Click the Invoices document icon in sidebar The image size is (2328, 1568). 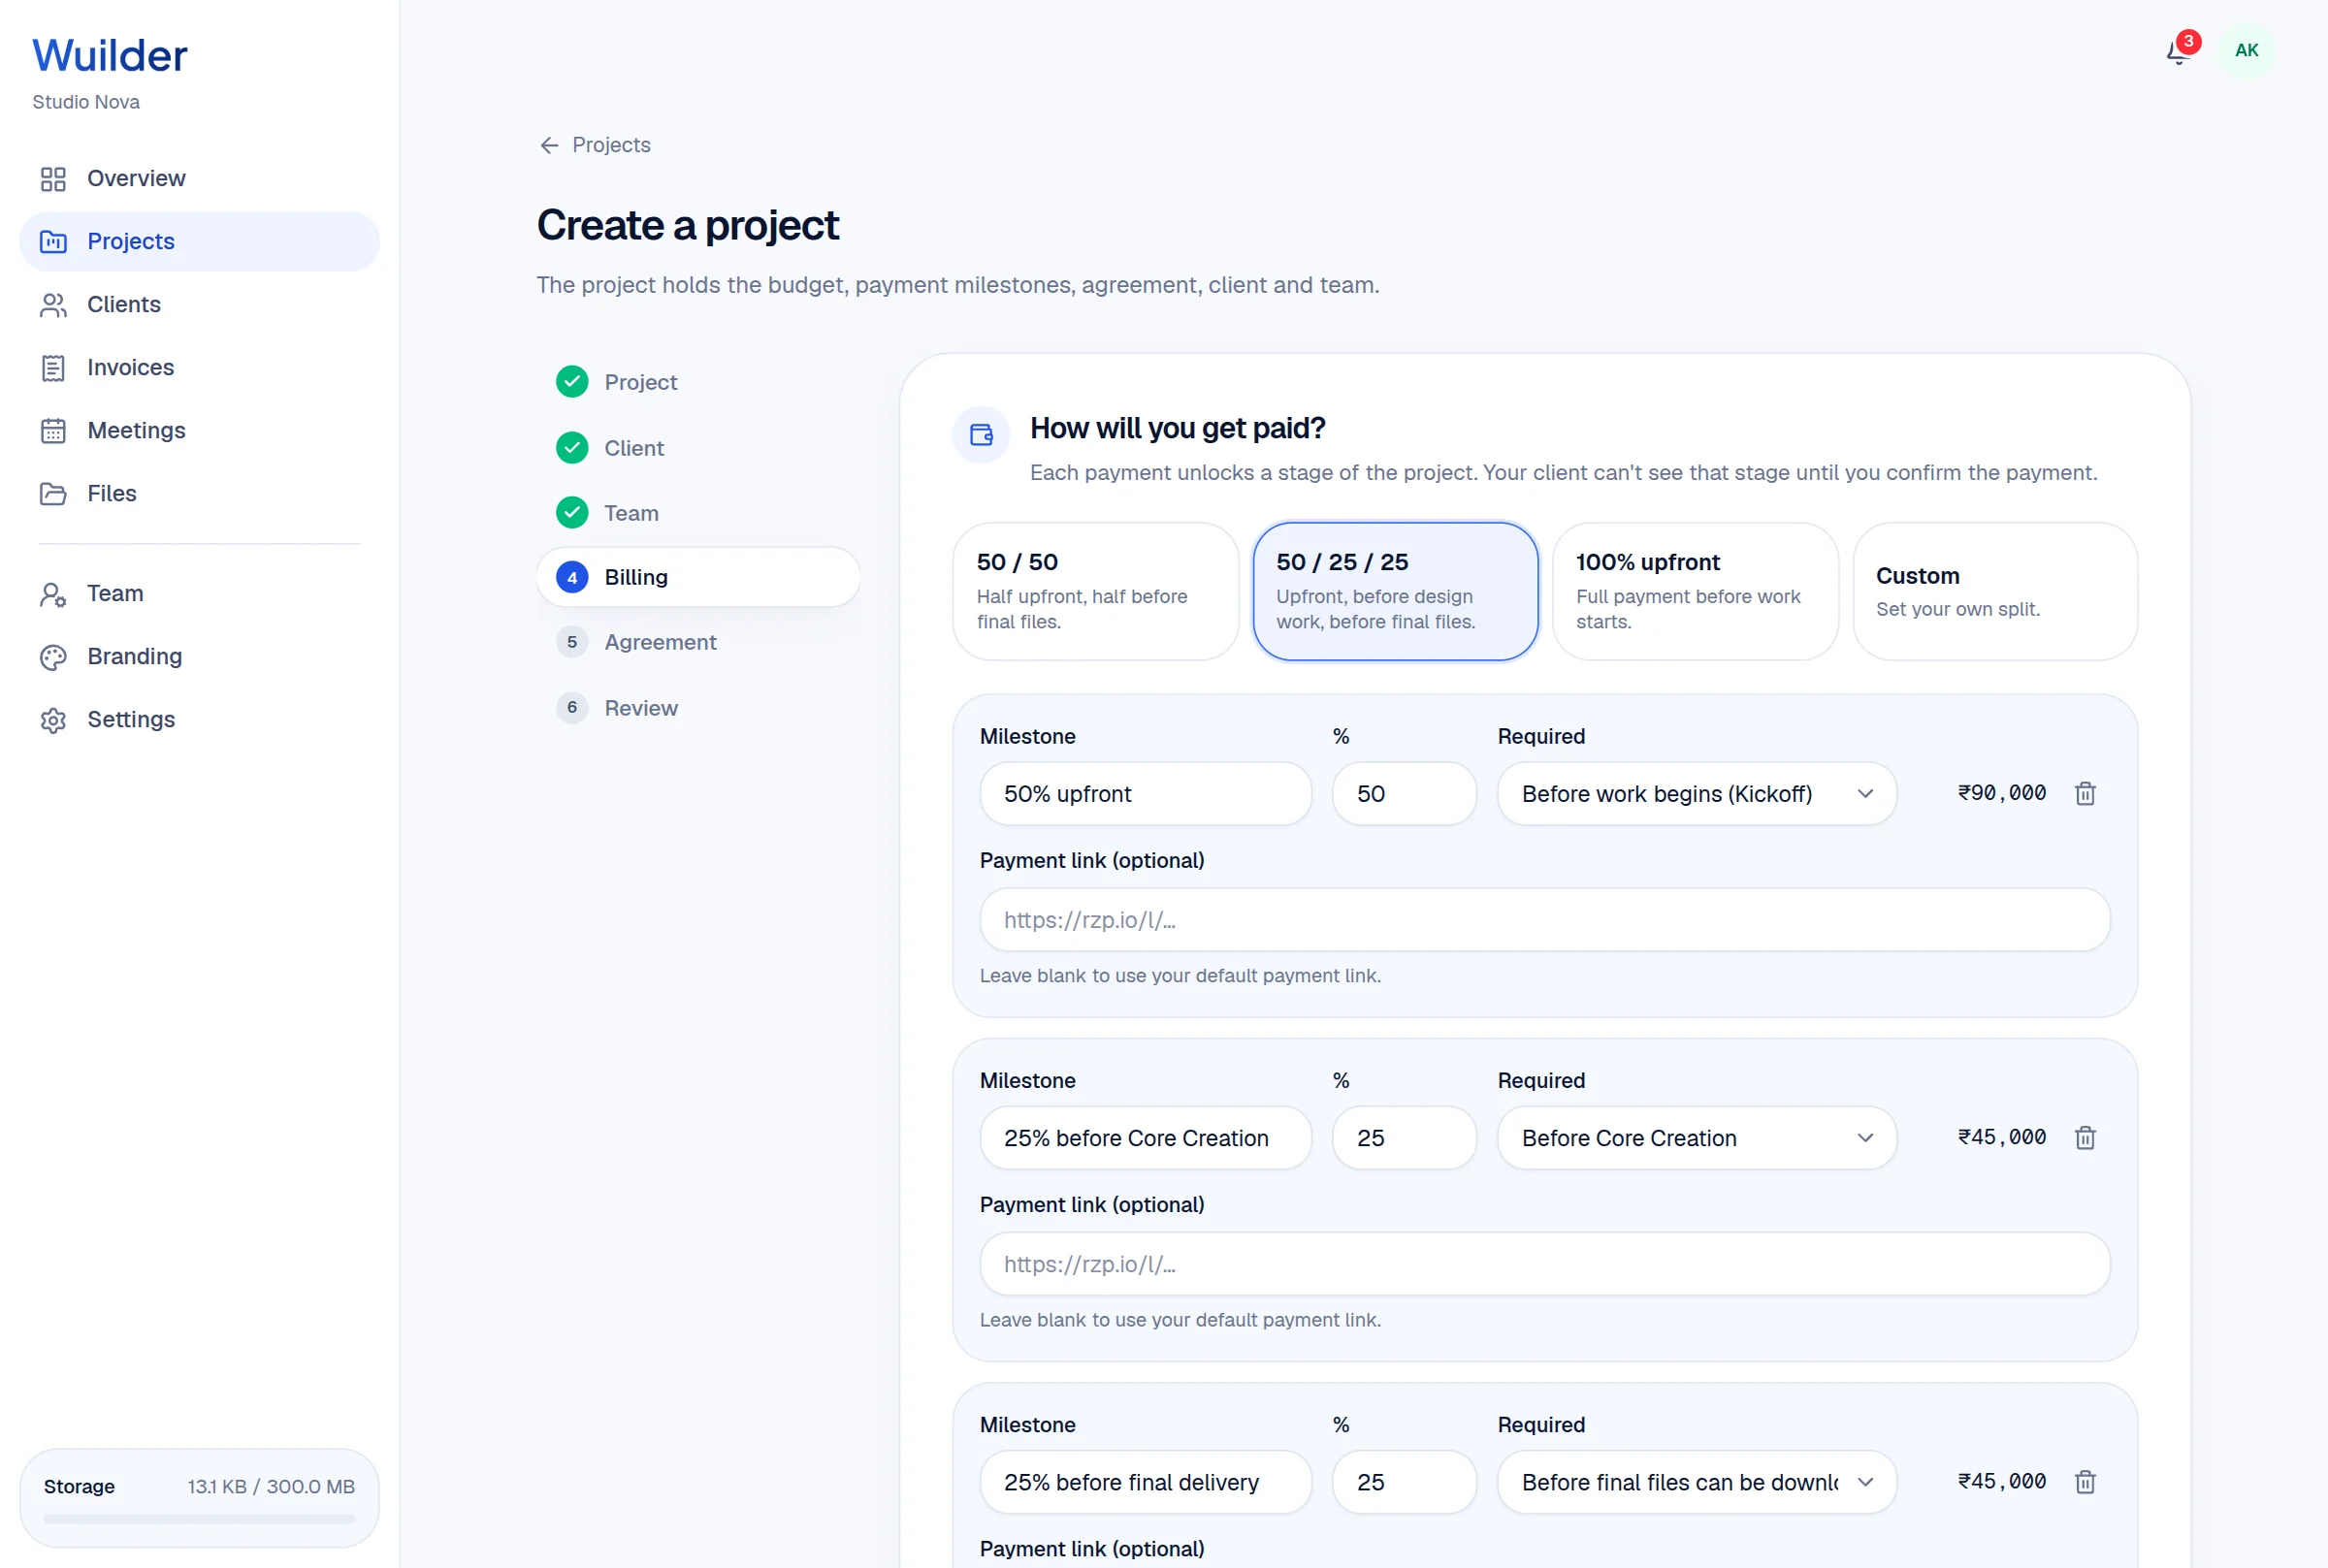click(53, 368)
